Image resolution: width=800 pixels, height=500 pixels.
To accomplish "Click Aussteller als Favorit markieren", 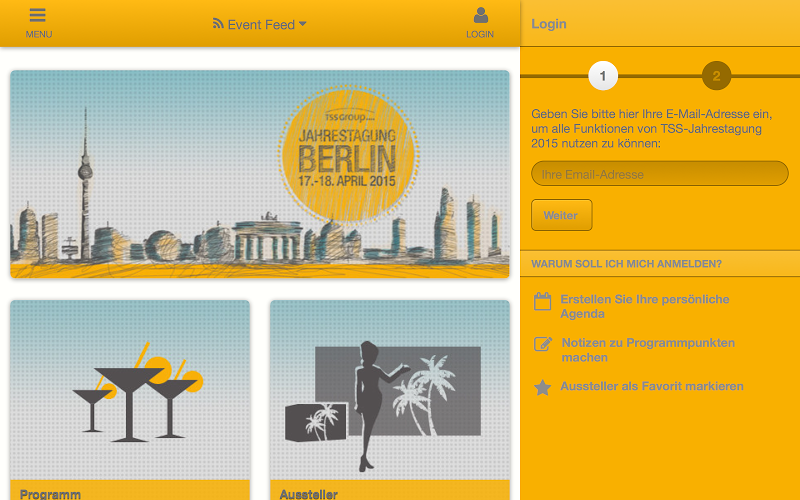I will [x=652, y=386].
